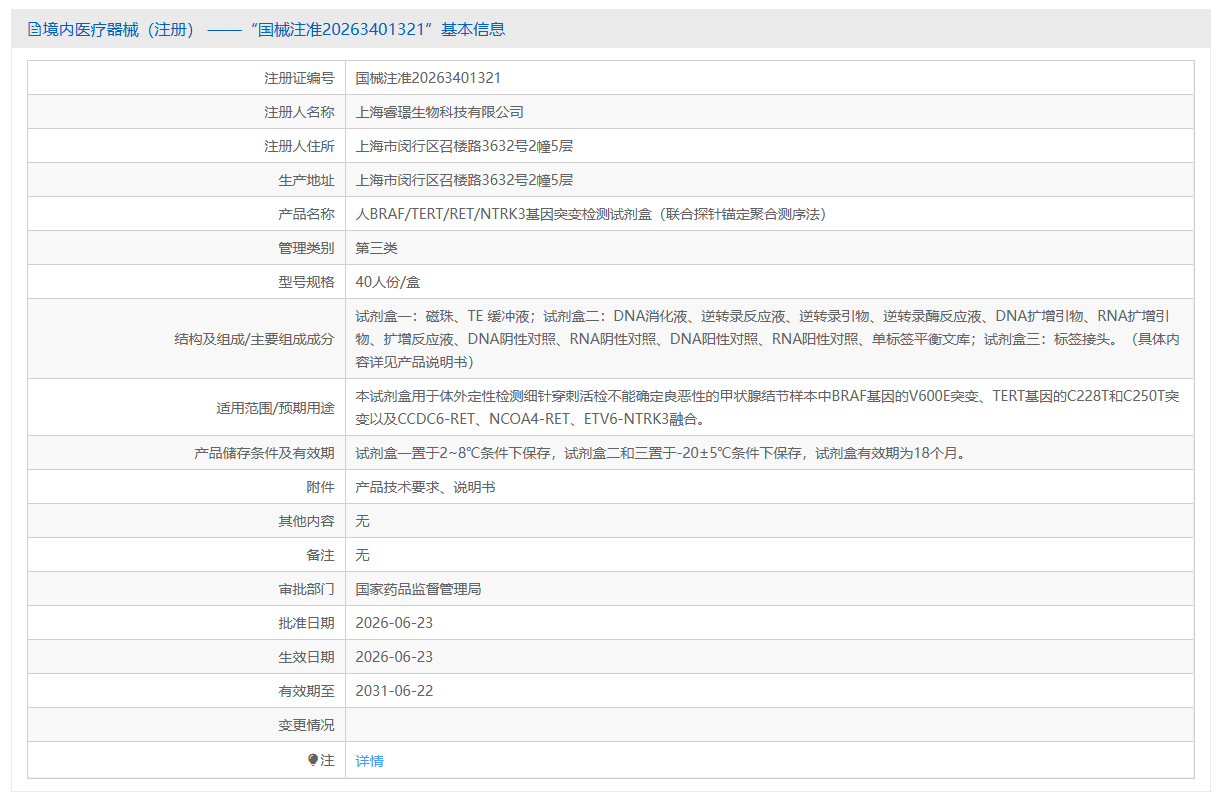Screen dimensions: 1216x800
Task: Click the 产品储存条件及有效期 label
Action: coord(264,453)
